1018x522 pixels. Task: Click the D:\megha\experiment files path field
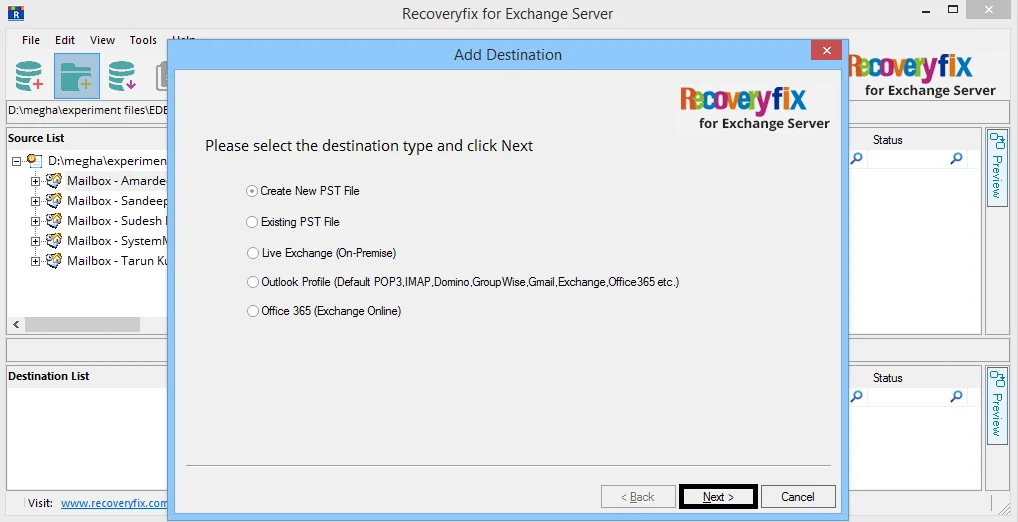pos(87,110)
